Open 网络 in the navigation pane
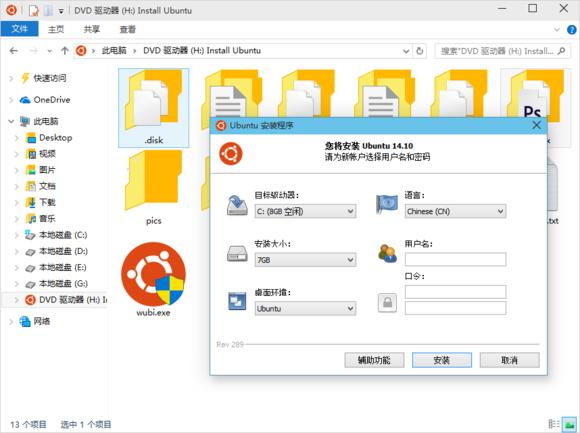Viewport: 580px width, 433px height. click(35, 321)
